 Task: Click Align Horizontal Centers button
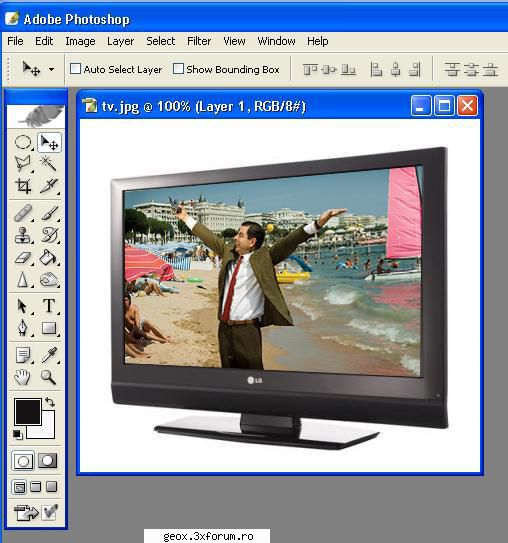395,69
